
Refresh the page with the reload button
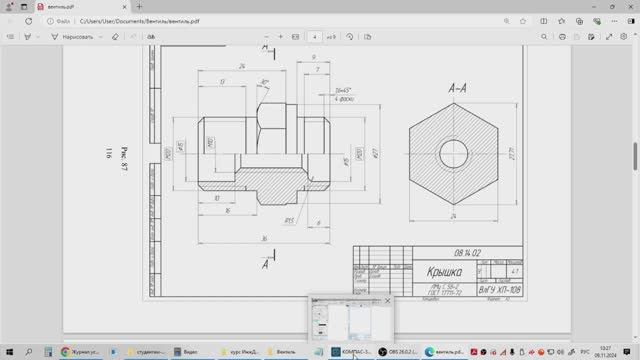pyautogui.click(x=28, y=21)
